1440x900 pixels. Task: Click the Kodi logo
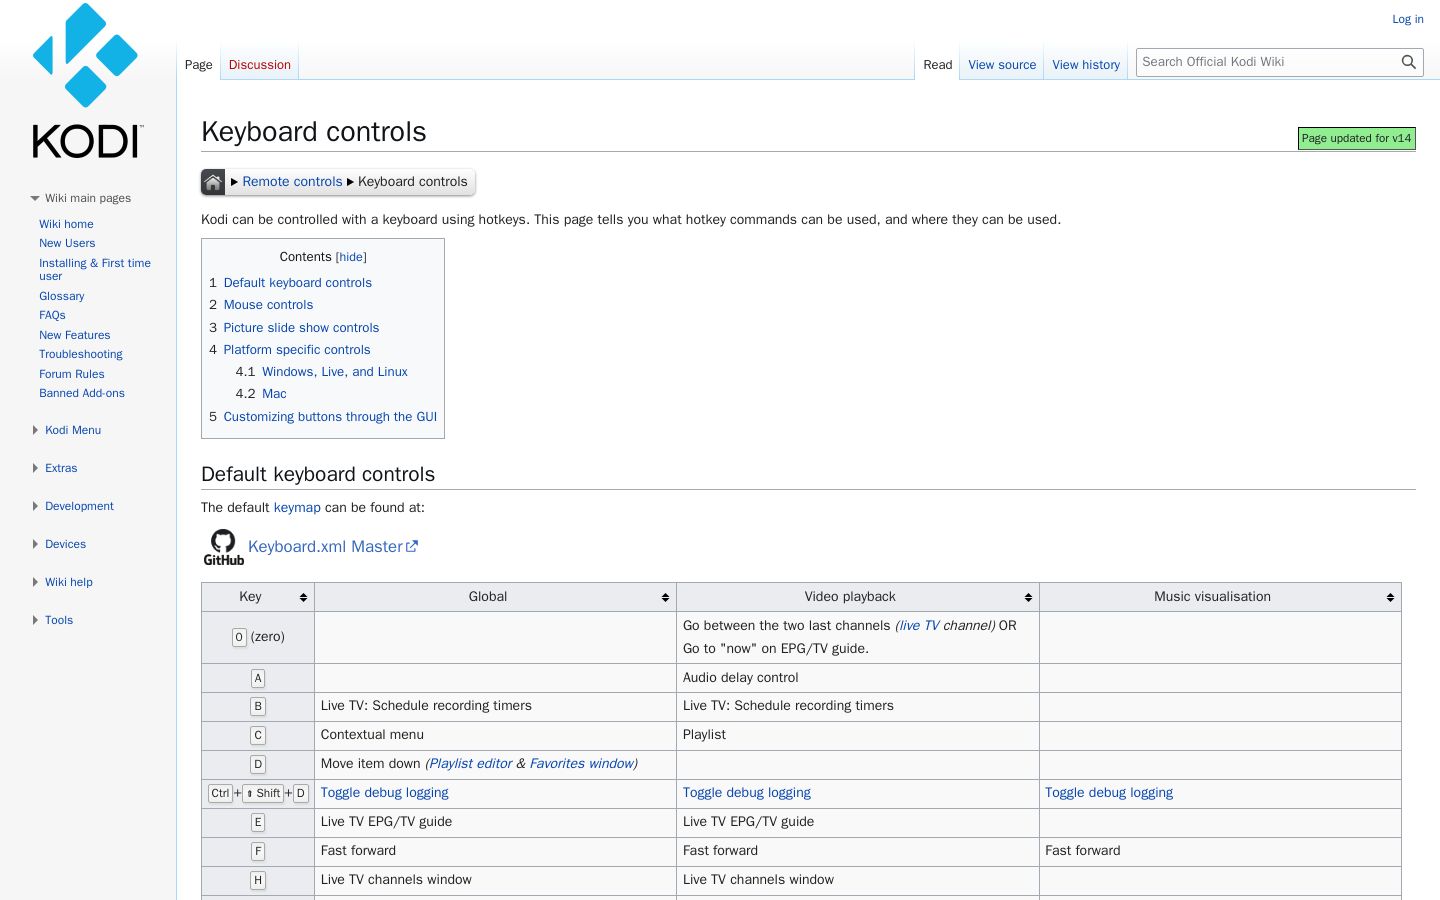[x=87, y=82]
